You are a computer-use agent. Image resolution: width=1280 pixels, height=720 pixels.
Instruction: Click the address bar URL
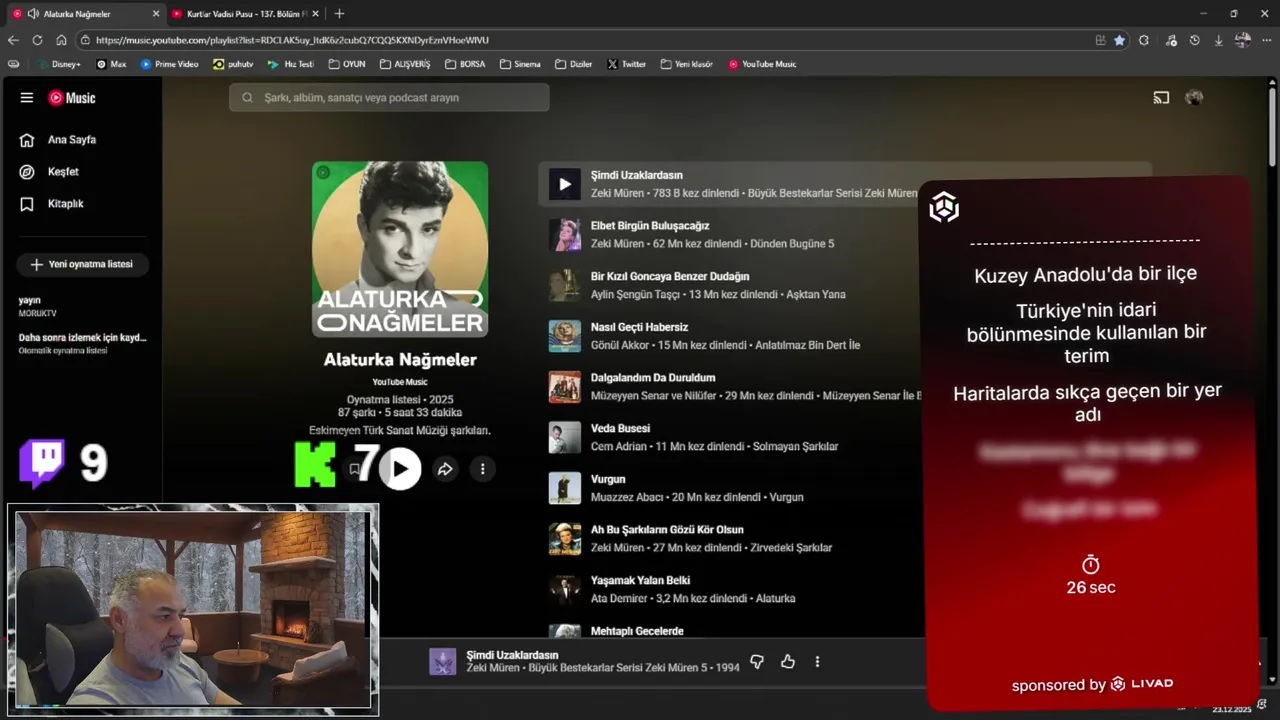pos(292,40)
